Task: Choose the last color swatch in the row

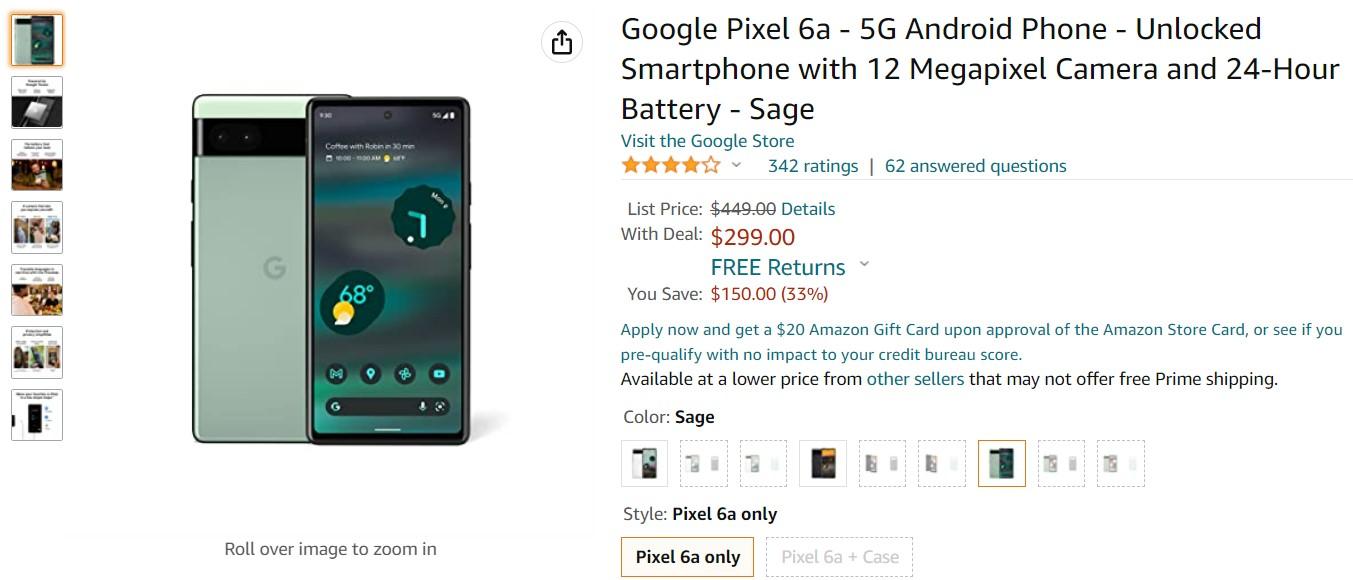Action: [x=1120, y=463]
